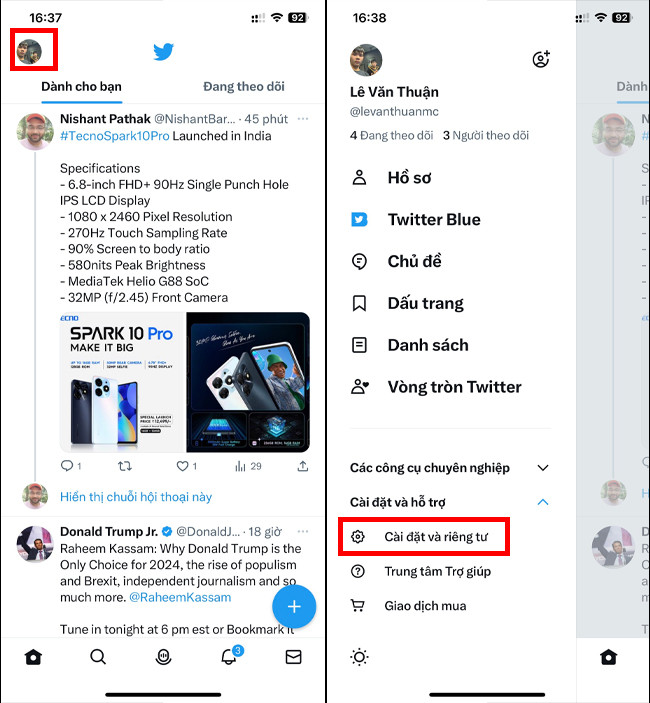Screen dimensions: 650x703
Task: Open profile avatar in top-left corner
Action: coord(29,52)
